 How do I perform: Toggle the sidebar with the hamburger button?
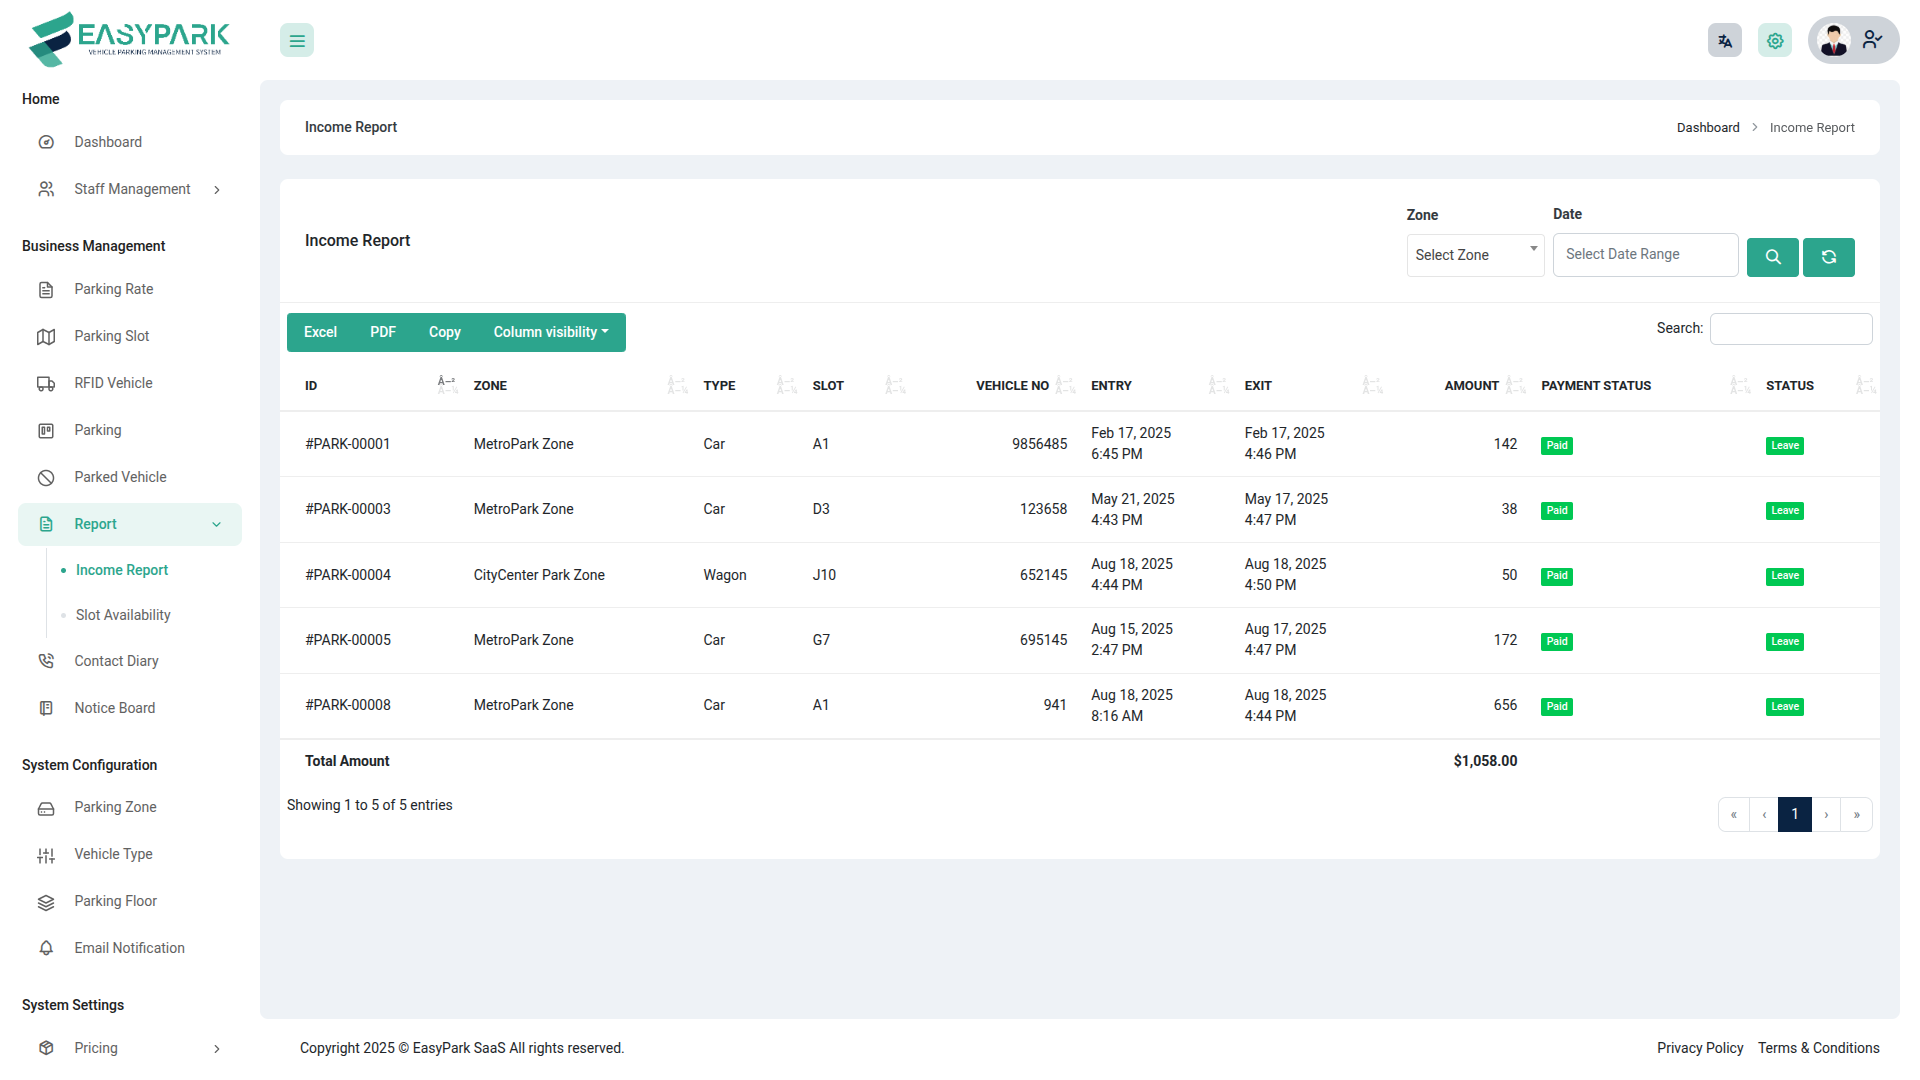(x=296, y=40)
